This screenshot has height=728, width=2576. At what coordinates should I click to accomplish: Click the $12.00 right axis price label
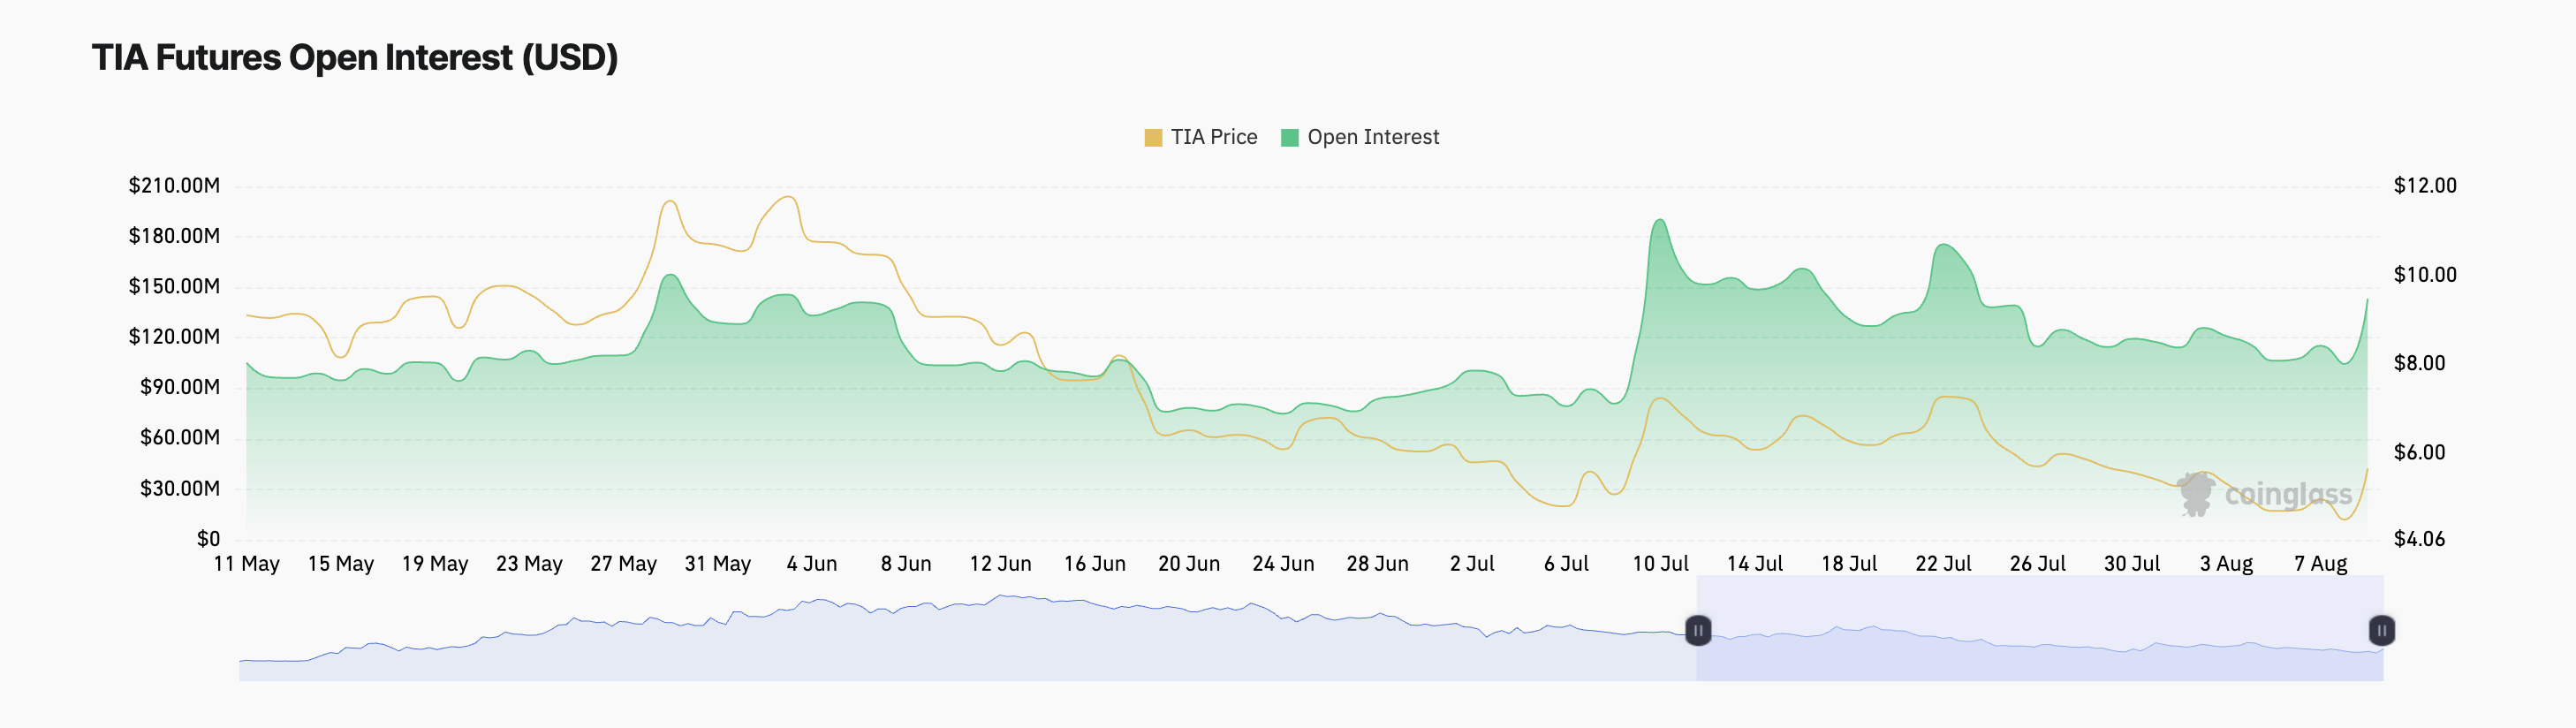pos(2424,185)
